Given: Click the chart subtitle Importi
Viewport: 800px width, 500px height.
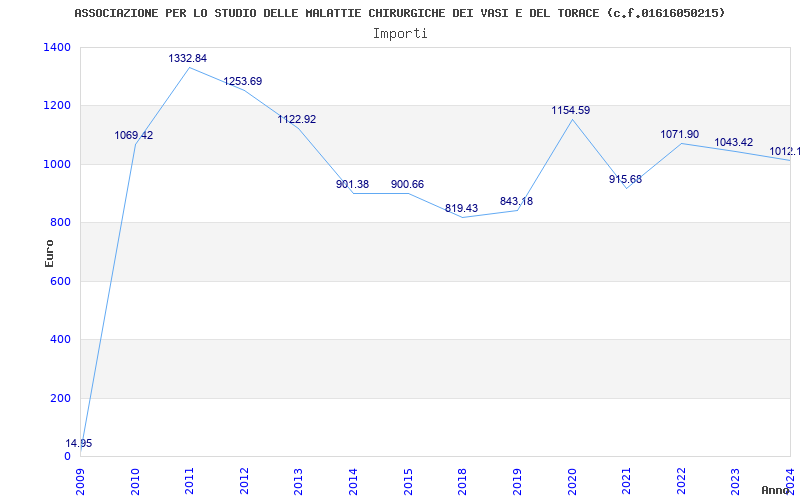Looking at the screenshot, I should pyautogui.click(x=400, y=34).
